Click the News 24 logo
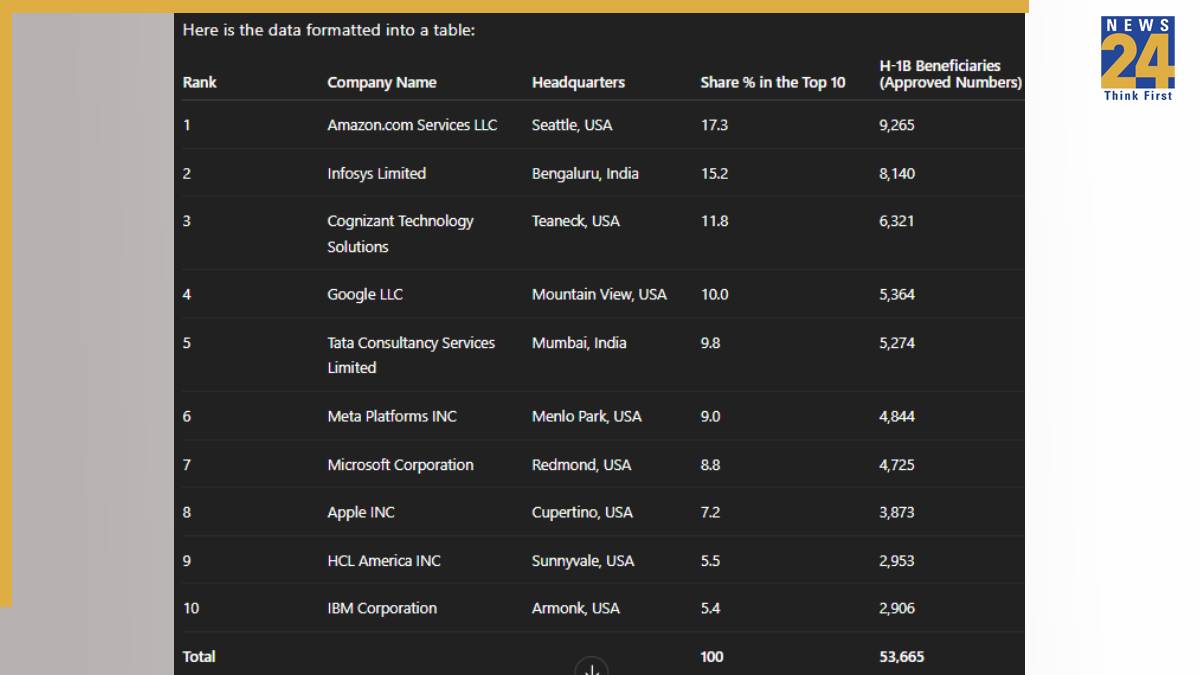Image resolution: width=1200 pixels, height=675 pixels. pyautogui.click(x=1137, y=58)
